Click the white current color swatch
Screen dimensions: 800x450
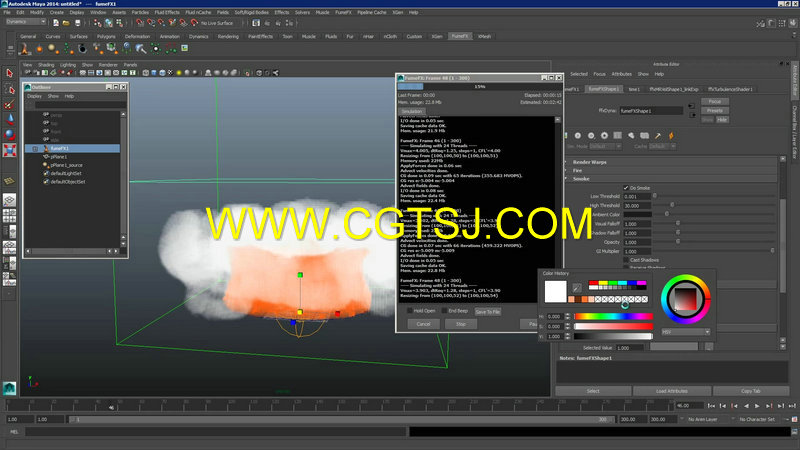(x=555, y=291)
